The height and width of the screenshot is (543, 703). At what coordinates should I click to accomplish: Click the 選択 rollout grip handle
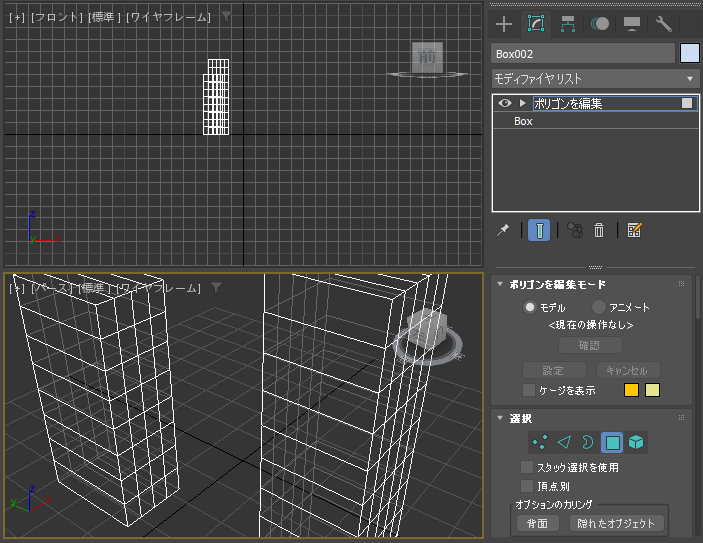click(681, 417)
